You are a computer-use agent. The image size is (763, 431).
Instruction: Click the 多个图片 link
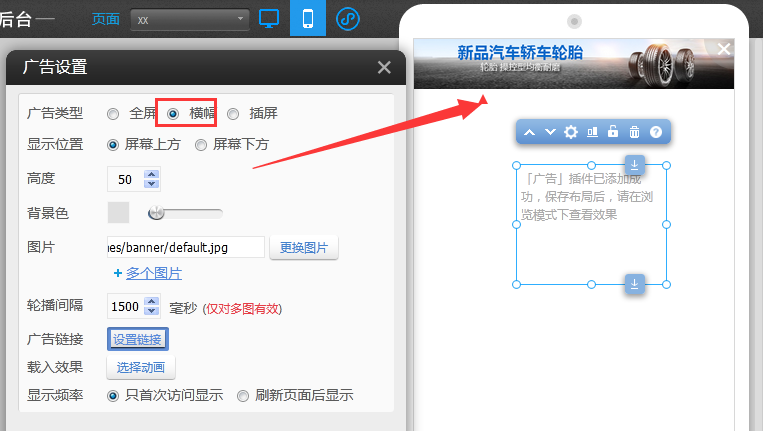[x=153, y=273]
